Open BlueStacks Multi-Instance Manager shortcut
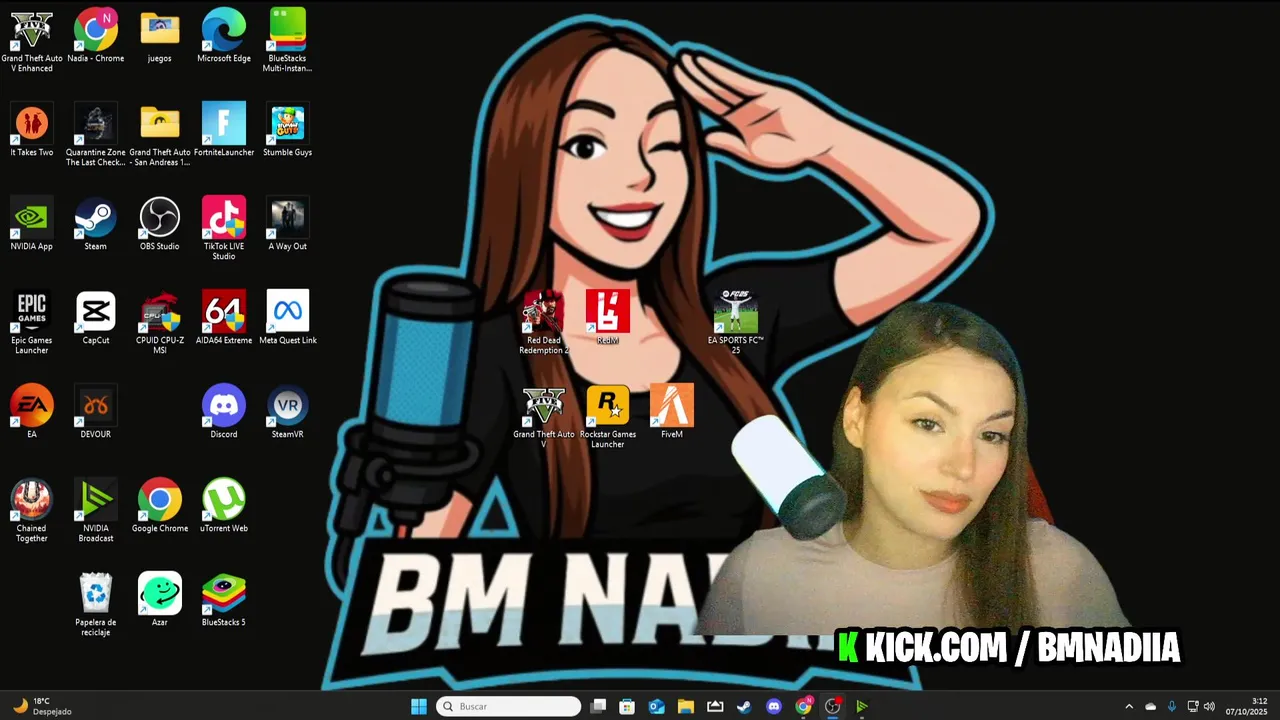The width and height of the screenshot is (1280, 720). (288, 40)
